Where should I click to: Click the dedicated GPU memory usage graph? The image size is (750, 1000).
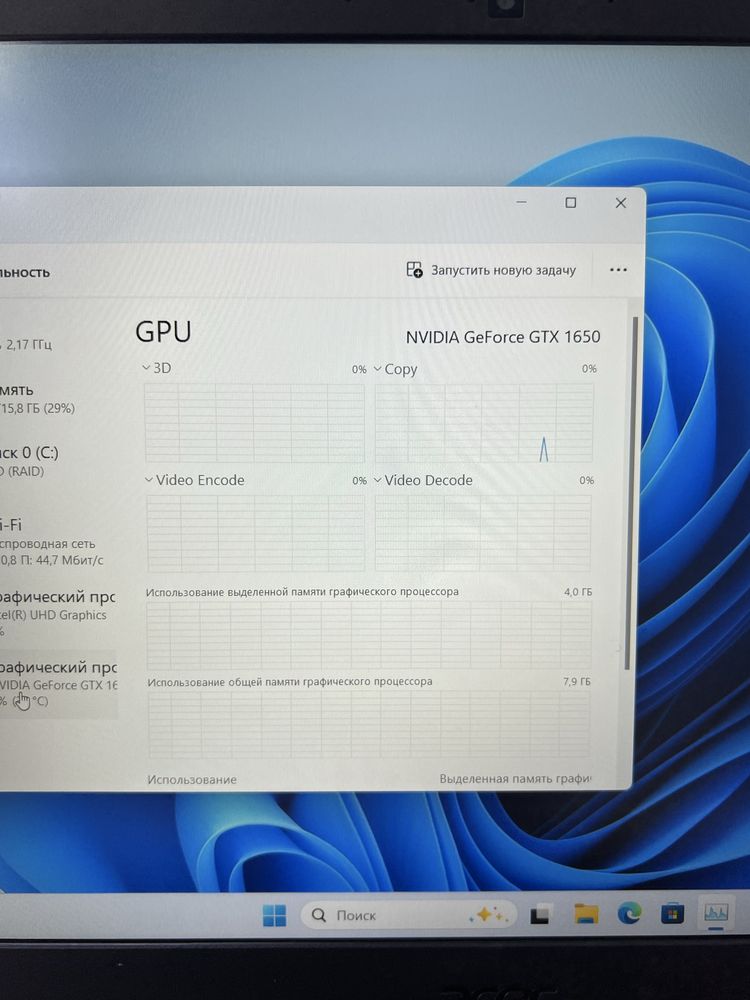click(x=369, y=635)
